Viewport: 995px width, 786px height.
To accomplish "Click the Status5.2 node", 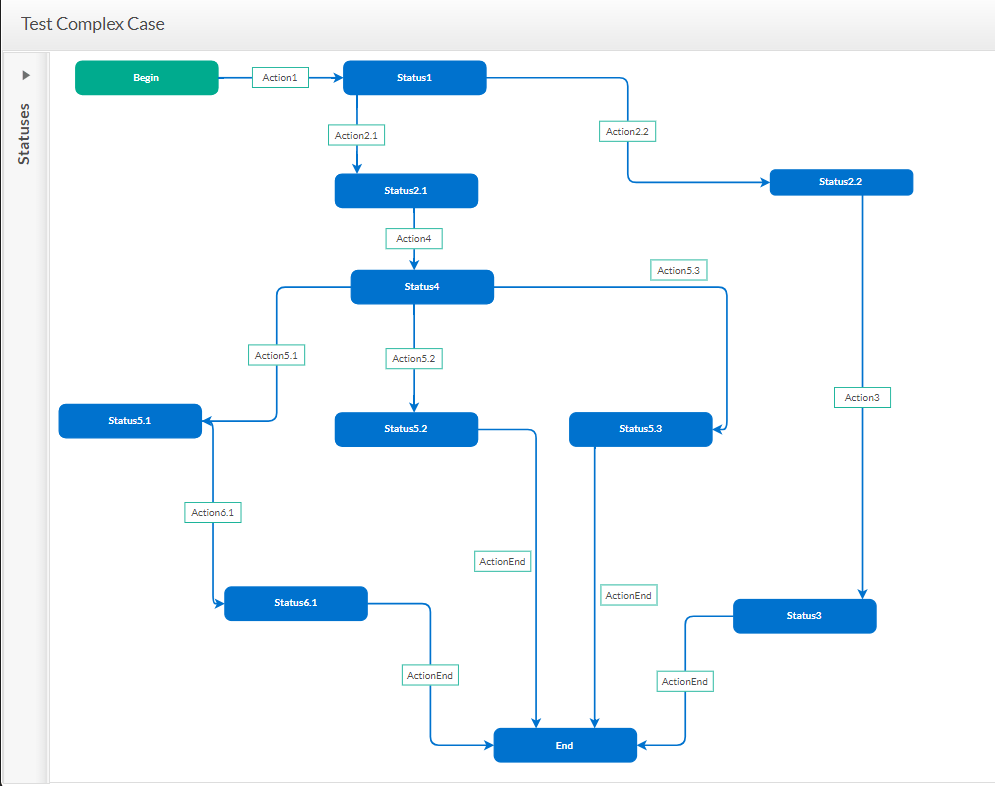I will tap(406, 429).
